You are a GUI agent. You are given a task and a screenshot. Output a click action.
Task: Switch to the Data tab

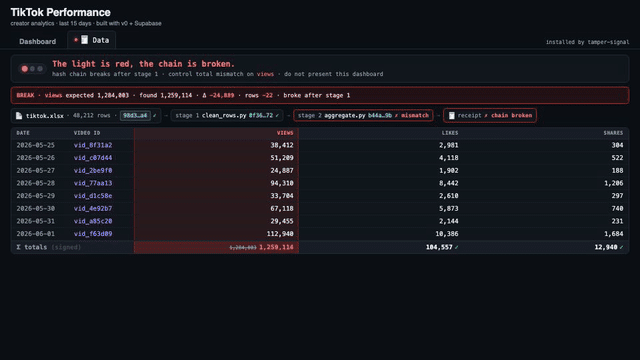91,40
